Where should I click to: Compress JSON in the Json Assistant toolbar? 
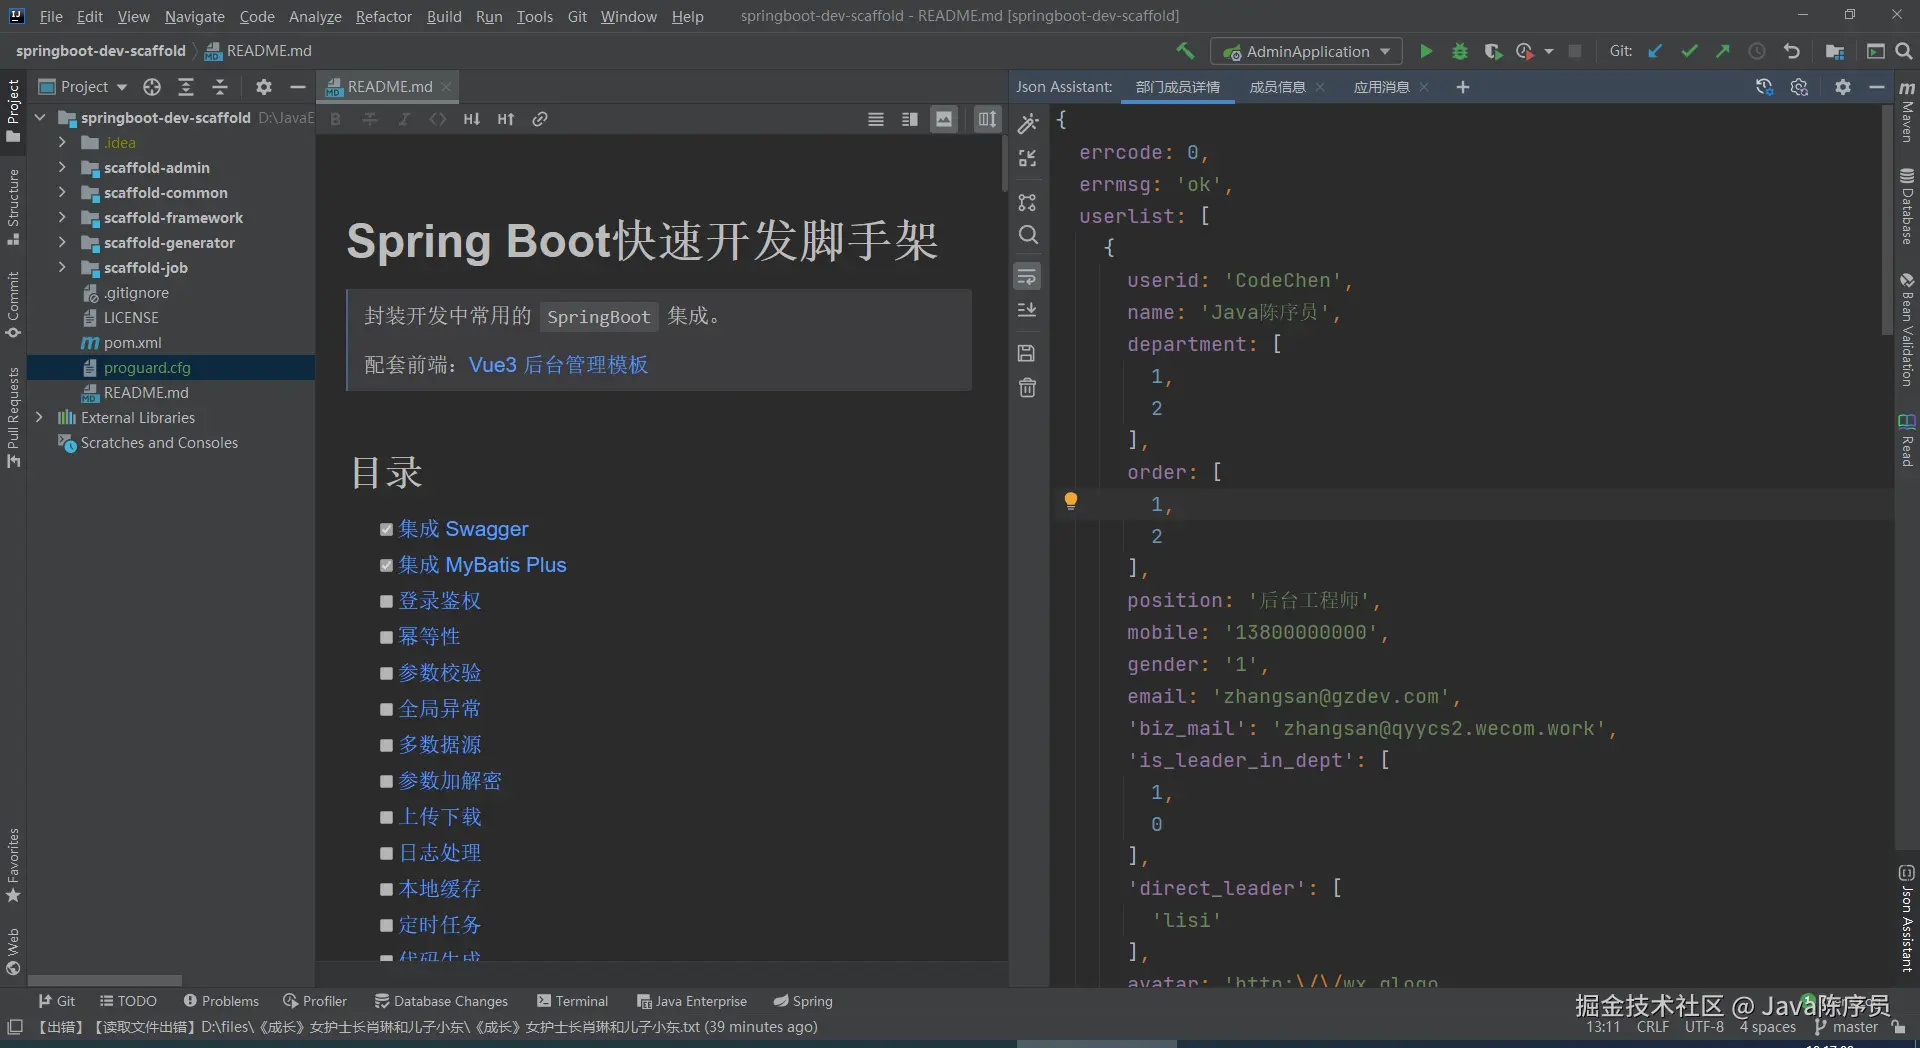1028,158
